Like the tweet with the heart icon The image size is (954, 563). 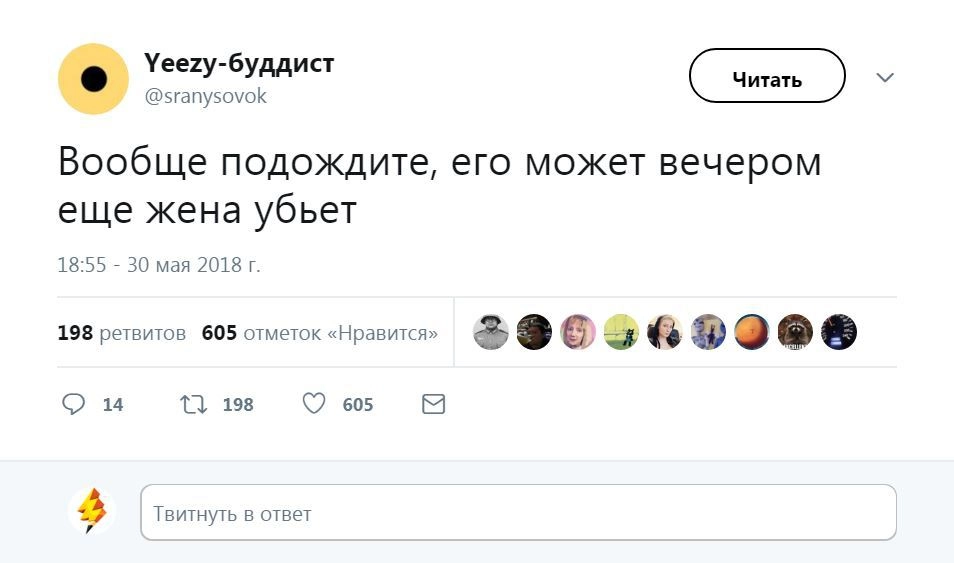point(314,404)
